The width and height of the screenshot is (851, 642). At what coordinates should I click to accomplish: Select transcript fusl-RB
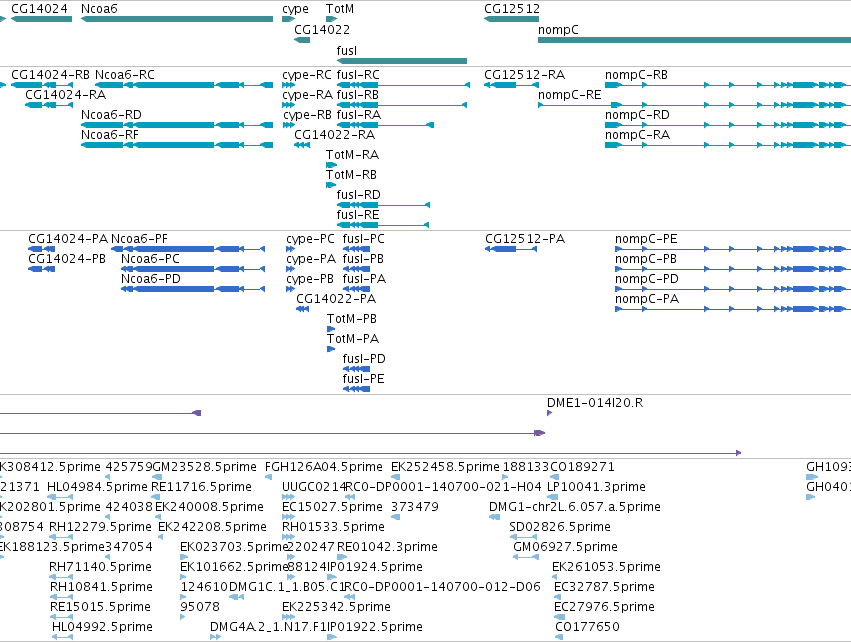point(402,105)
